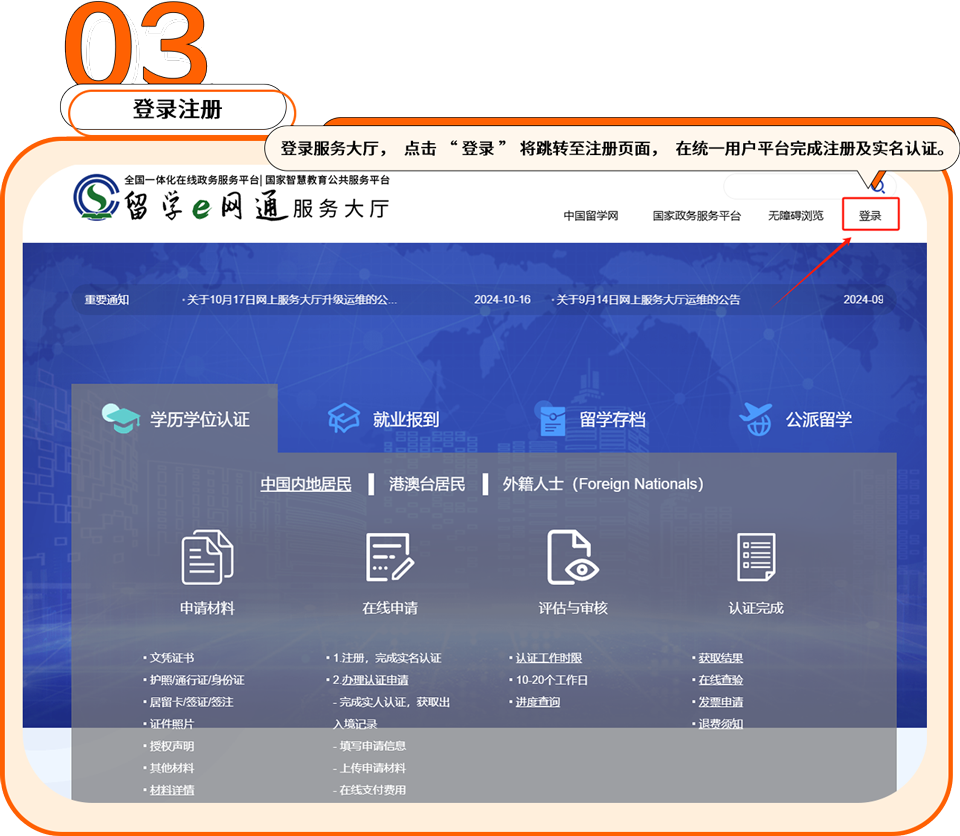960x836 pixels.
Task: Select 外籍人士 (Foreign Nationals) category
Action: click(603, 484)
